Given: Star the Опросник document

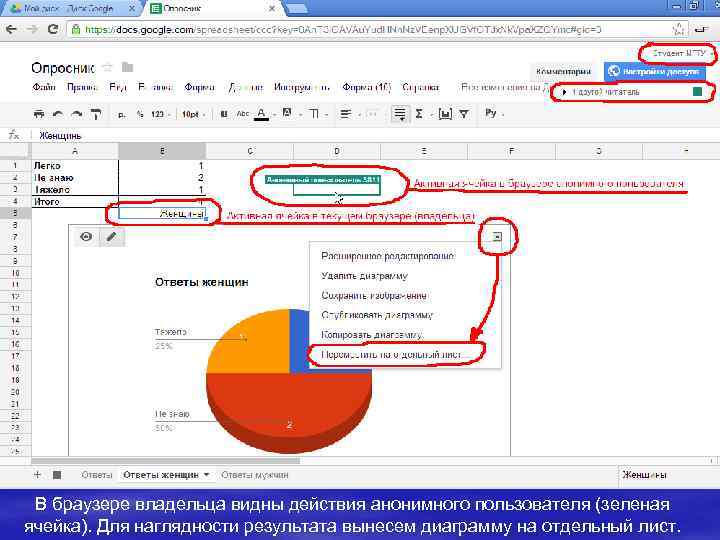Looking at the screenshot, I should click(x=107, y=68).
